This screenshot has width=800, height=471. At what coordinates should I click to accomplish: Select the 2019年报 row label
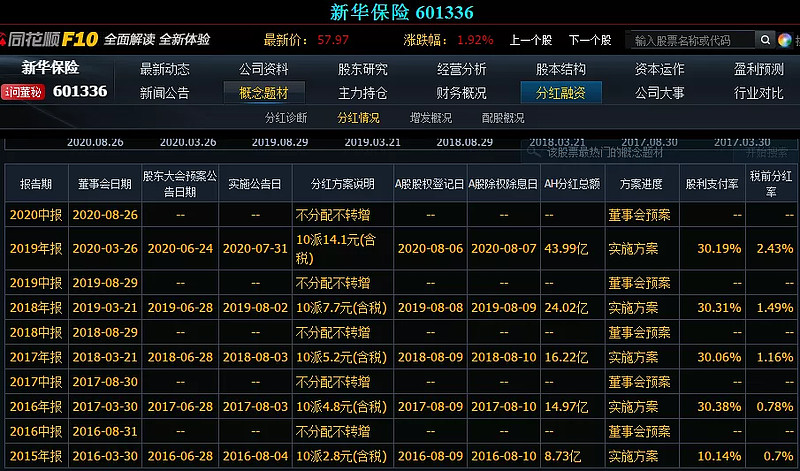point(36,249)
